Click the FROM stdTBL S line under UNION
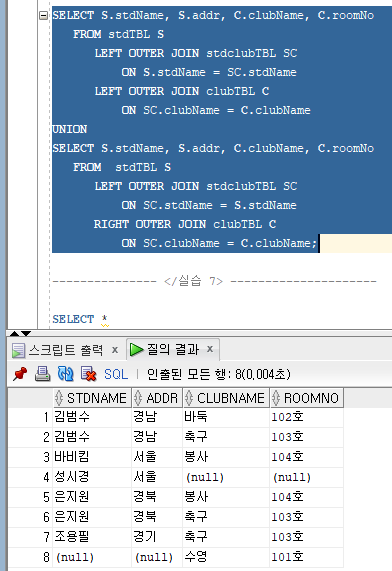 pos(122,168)
